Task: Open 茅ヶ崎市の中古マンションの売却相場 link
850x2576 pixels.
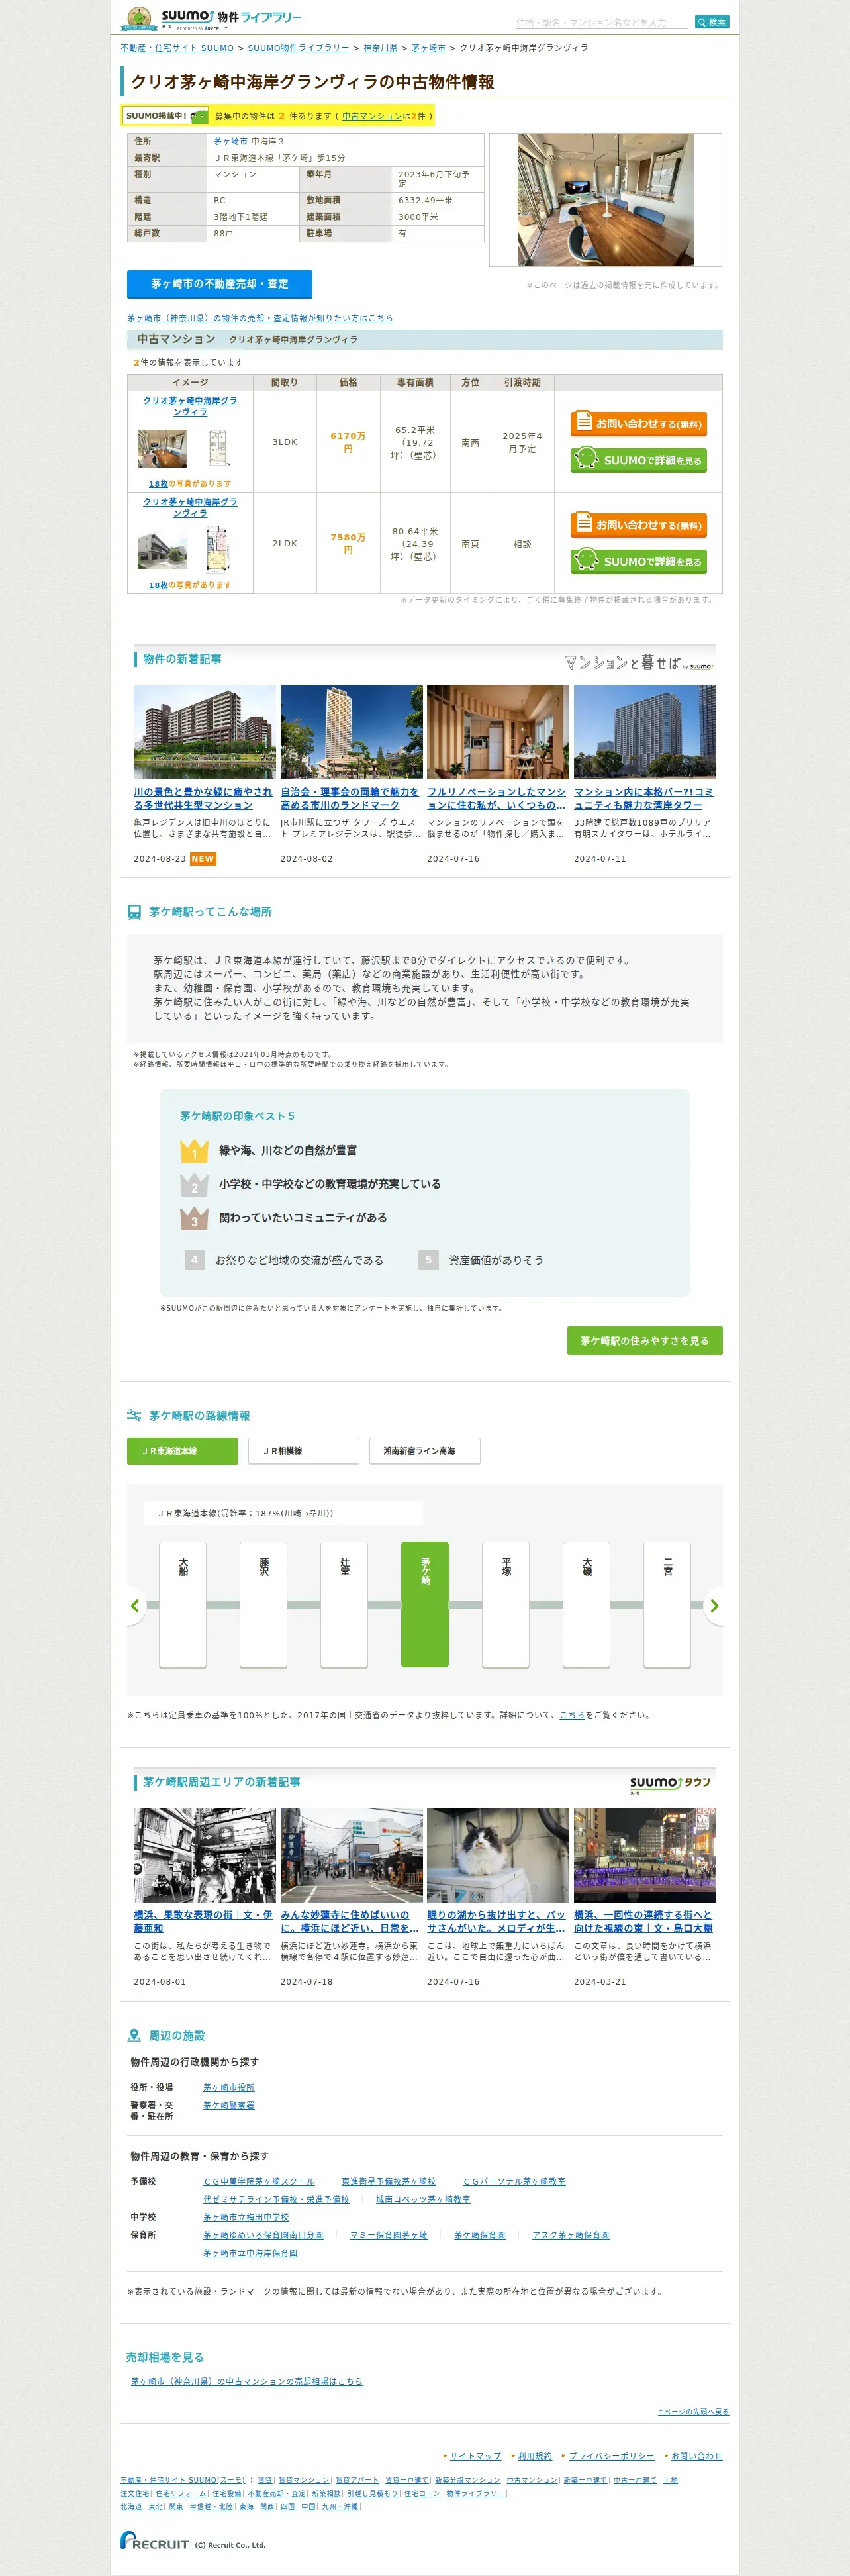Action: (247, 2381)
